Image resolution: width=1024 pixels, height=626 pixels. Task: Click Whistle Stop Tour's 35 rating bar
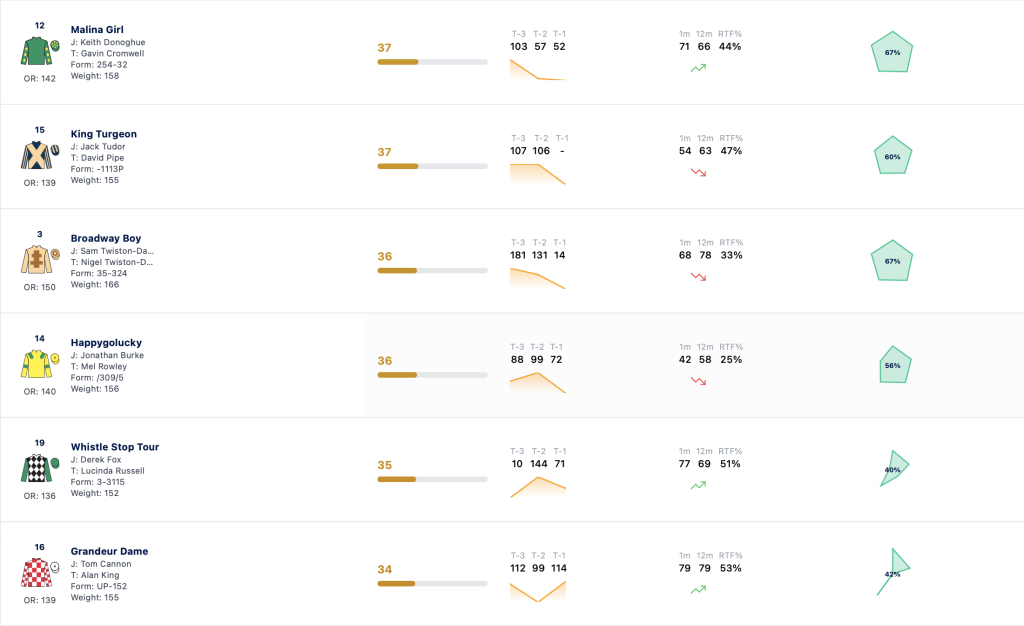coord(432,479)
